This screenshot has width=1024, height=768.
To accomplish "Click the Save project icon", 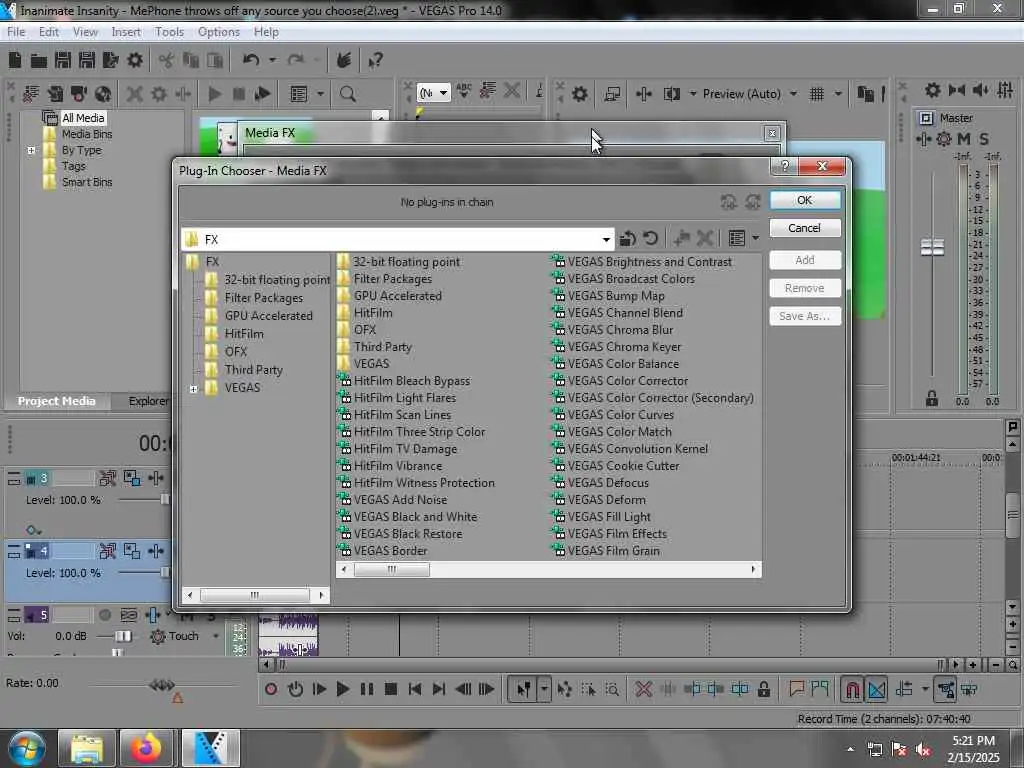I will tap(63, 61).
